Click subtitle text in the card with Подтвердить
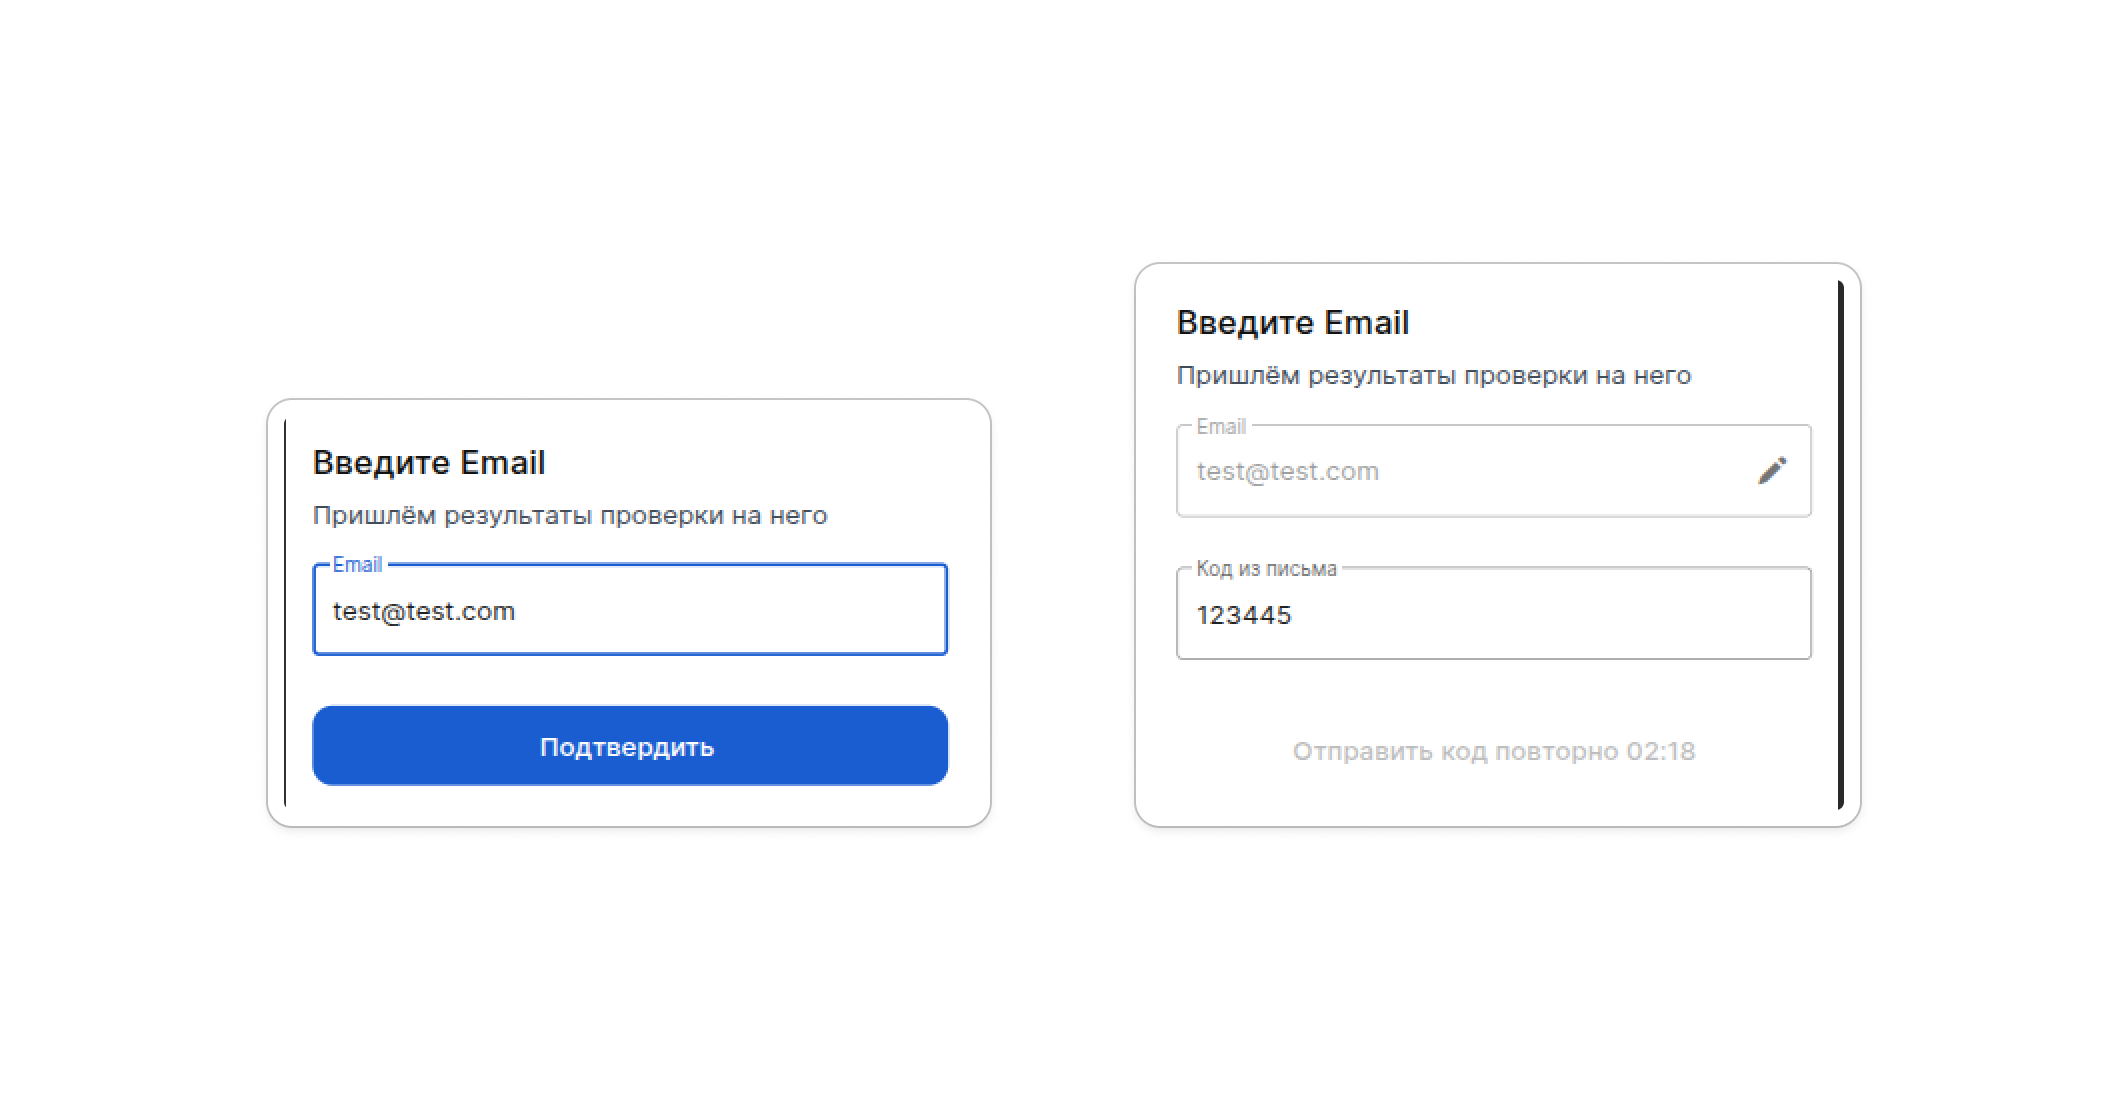The image size is (2128, 1098). (x=570, y=516)
